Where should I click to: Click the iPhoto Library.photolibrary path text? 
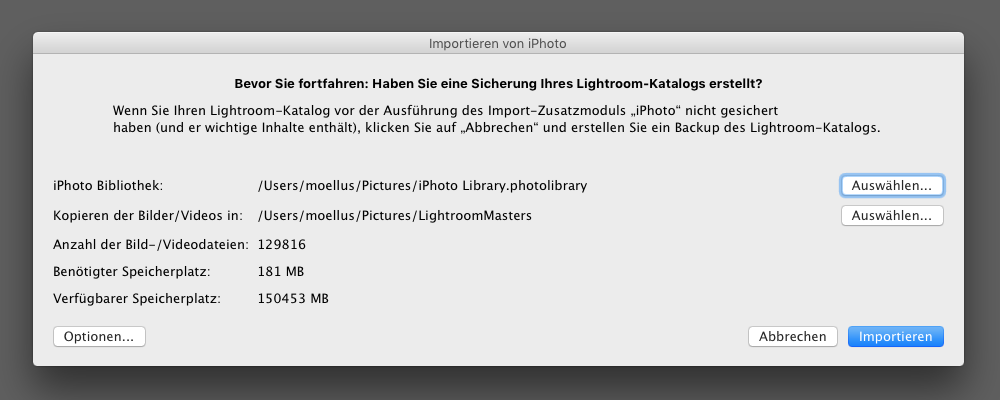coord(423,186)
